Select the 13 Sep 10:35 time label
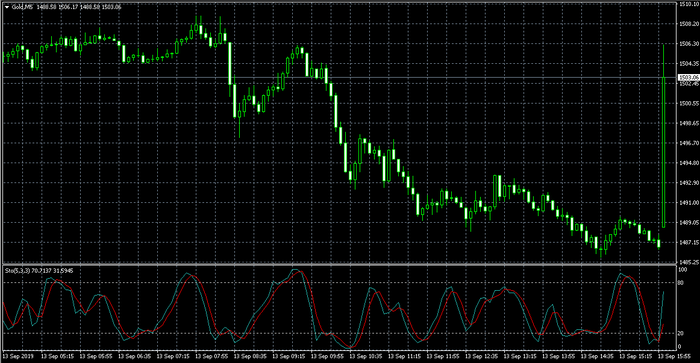 (366, 356)
